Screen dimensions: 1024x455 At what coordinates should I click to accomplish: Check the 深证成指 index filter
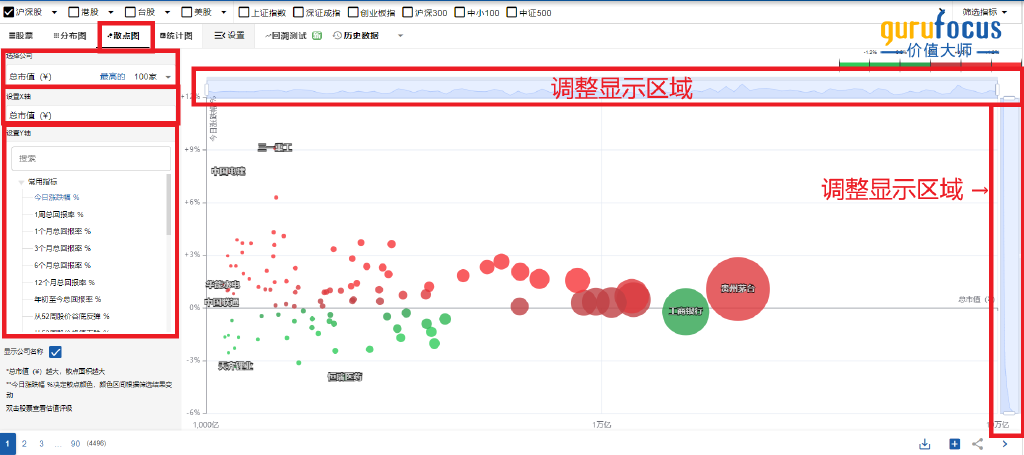click(x=298, y=12)
